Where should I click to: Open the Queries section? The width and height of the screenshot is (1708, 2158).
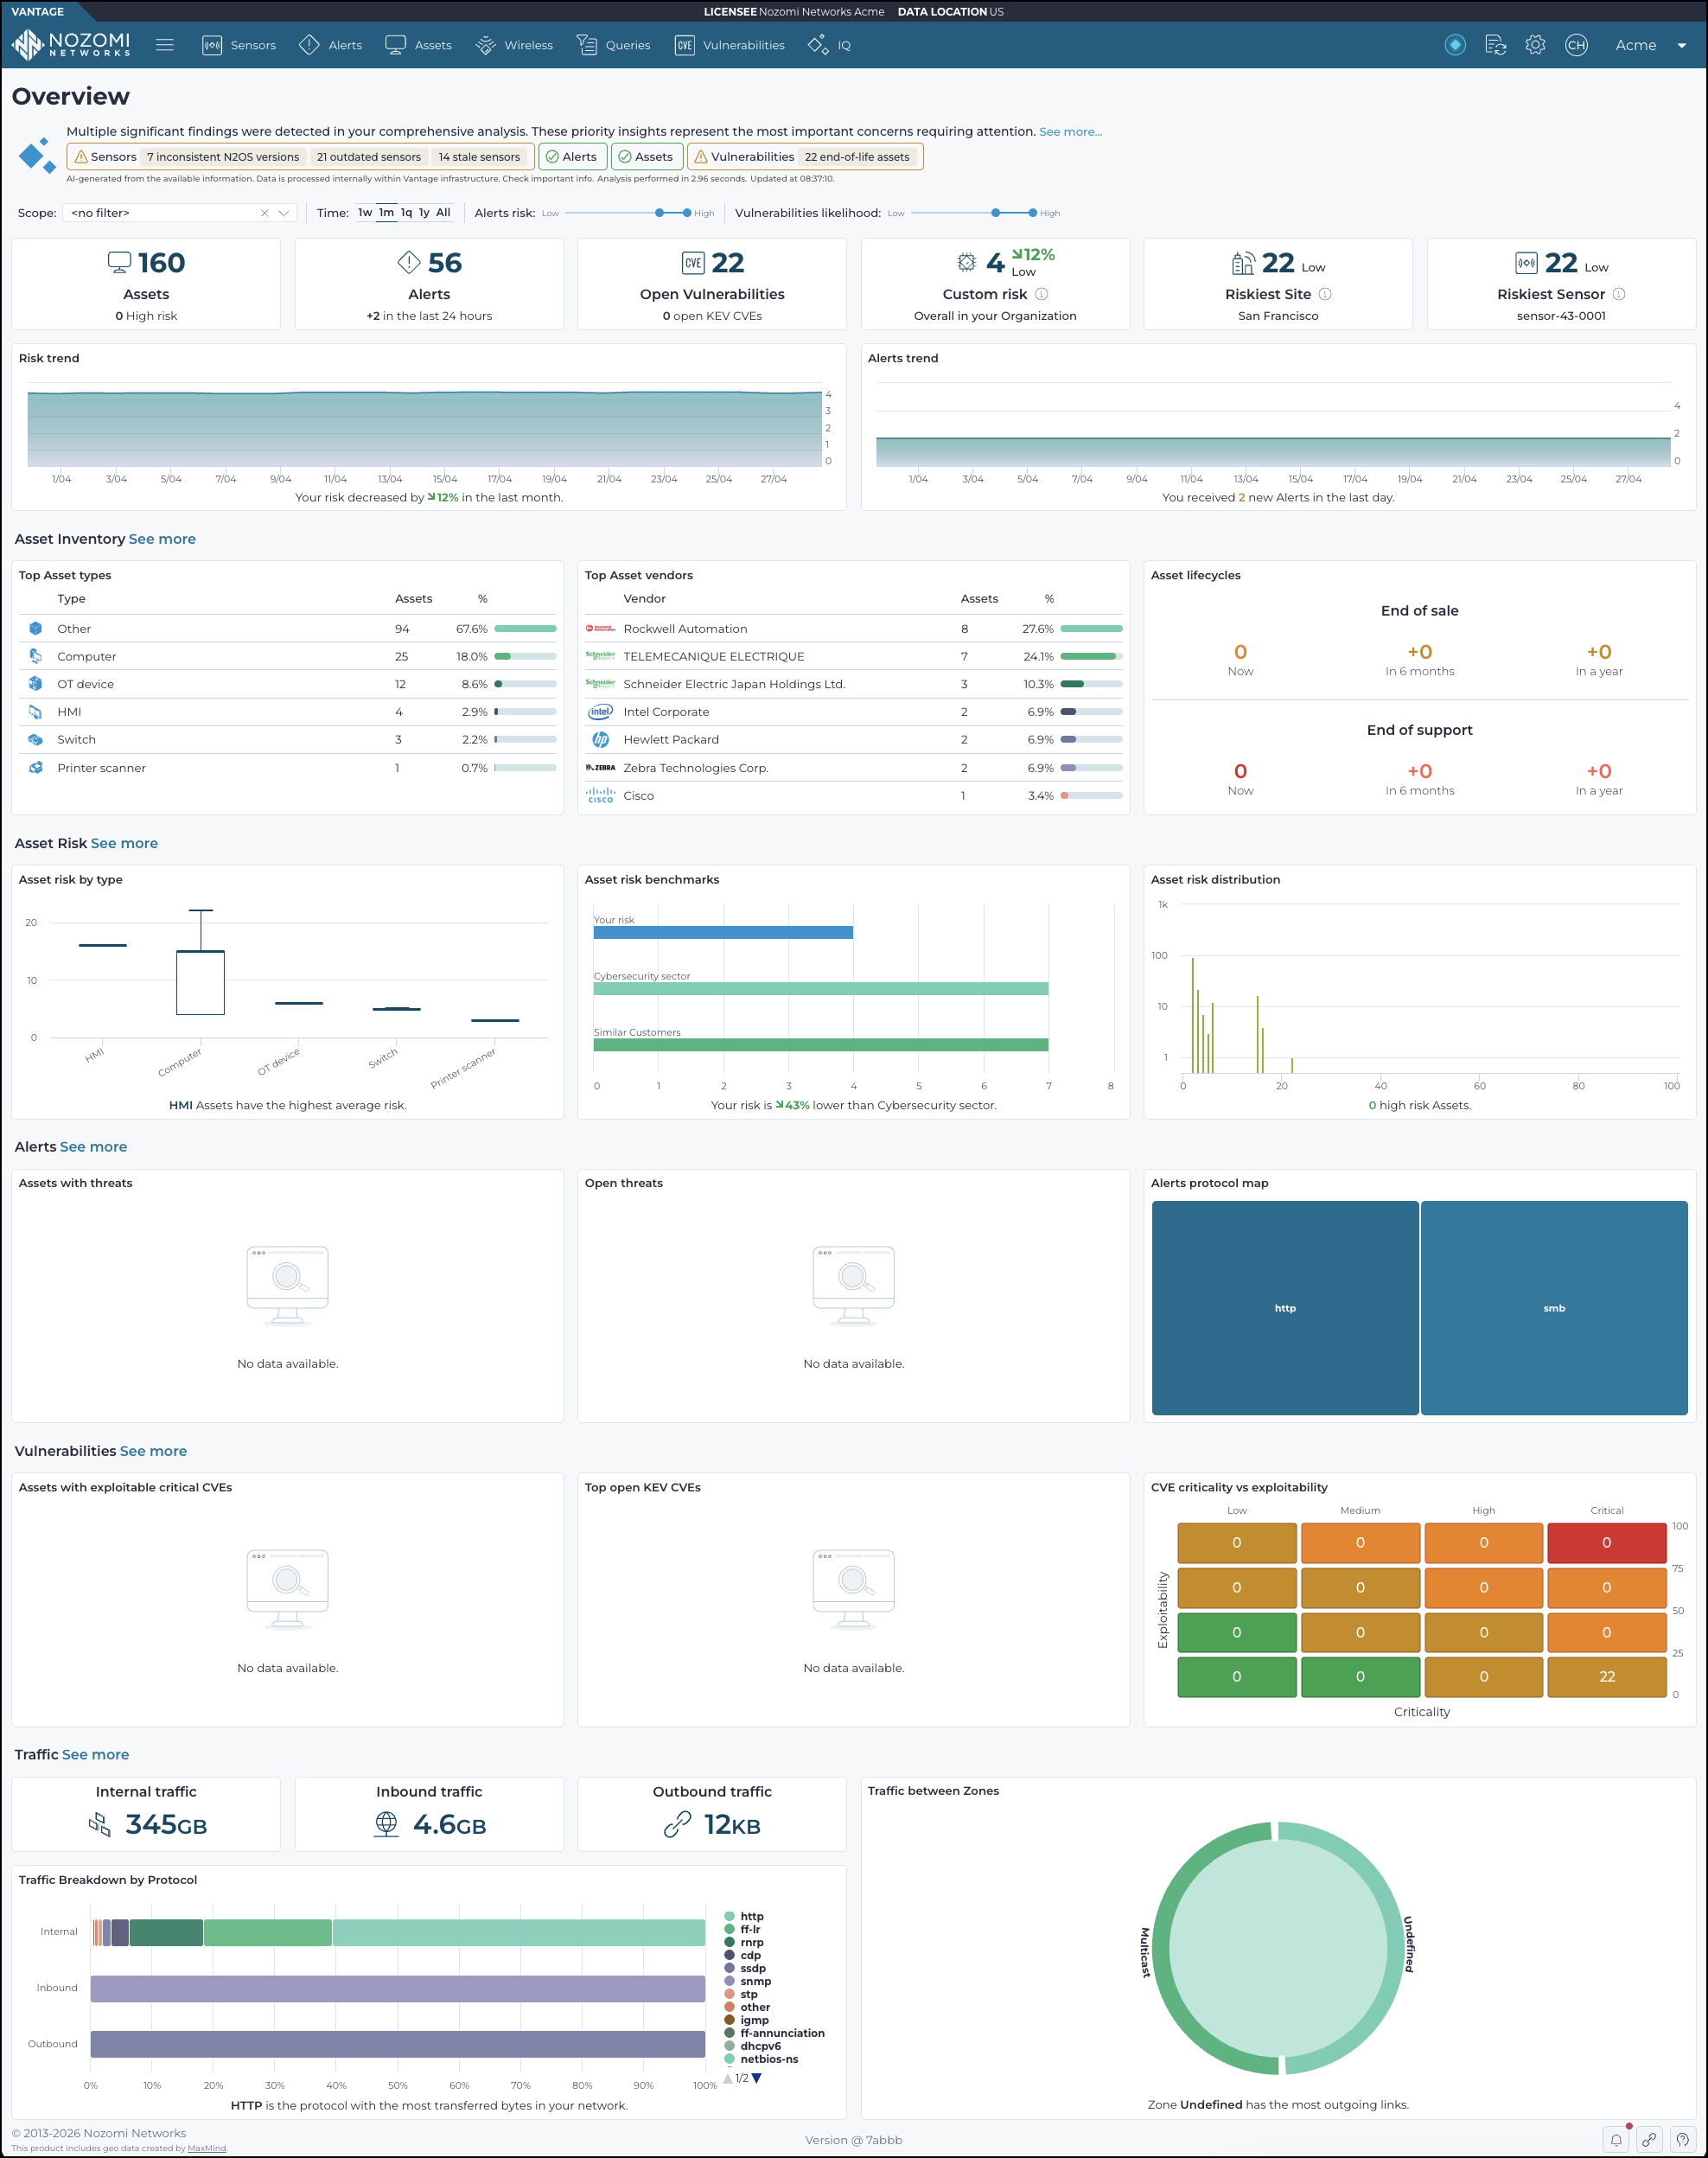click(x=613, y=45)
